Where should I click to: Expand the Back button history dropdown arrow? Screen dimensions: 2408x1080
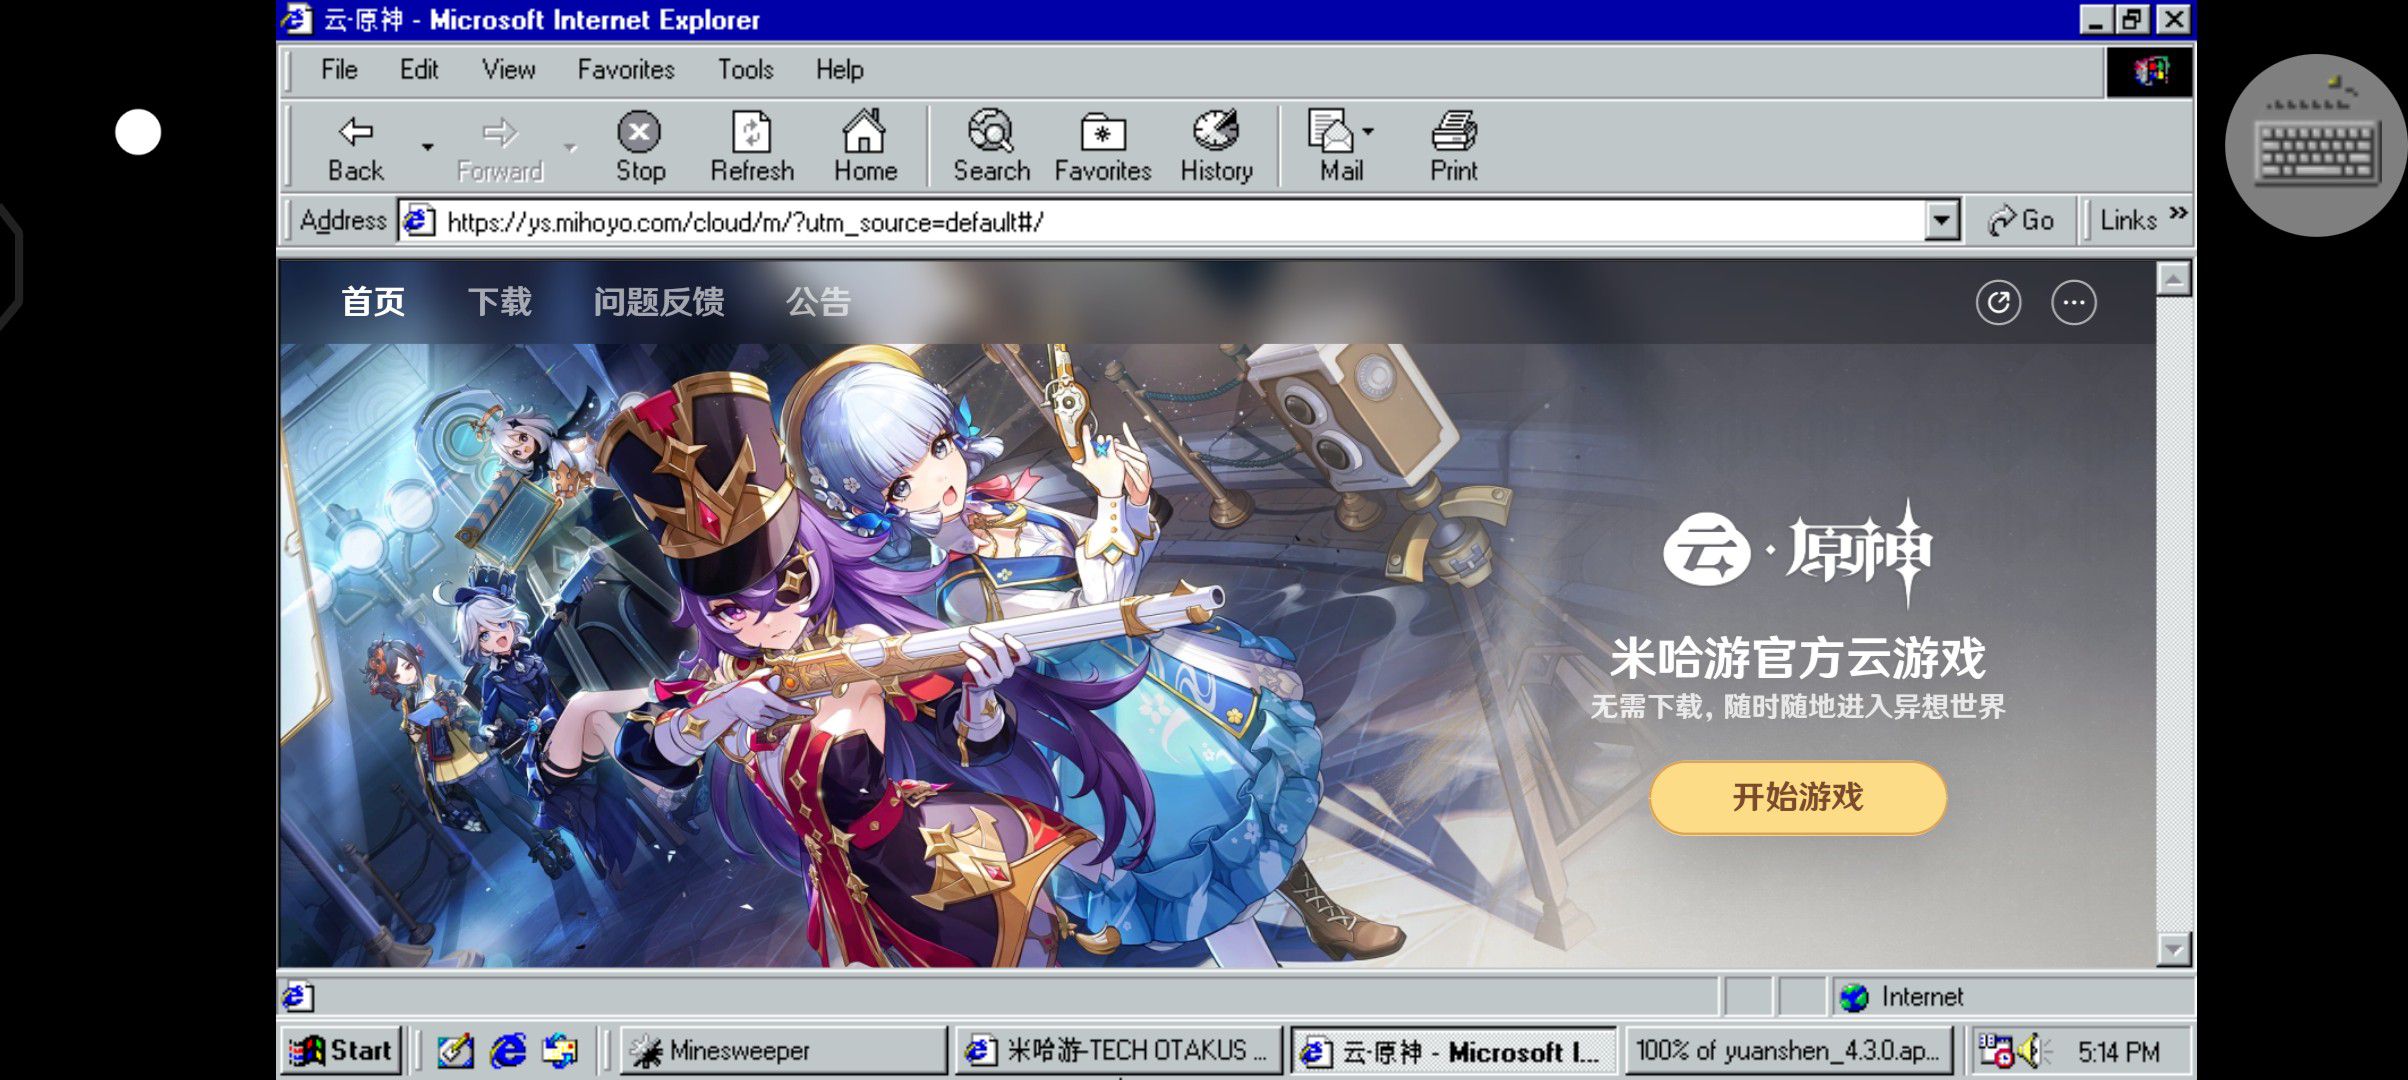428,147
